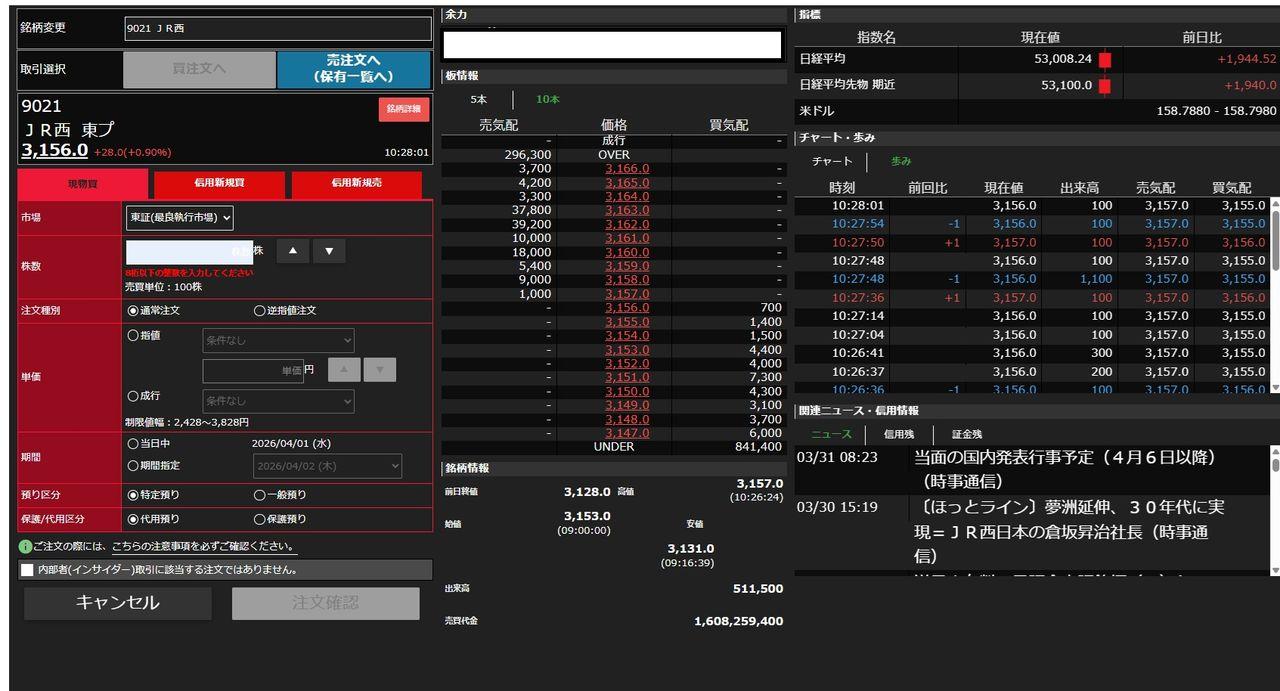
Task: Open the 期間指定 date dropdown
Action: [x=327, y=466]
